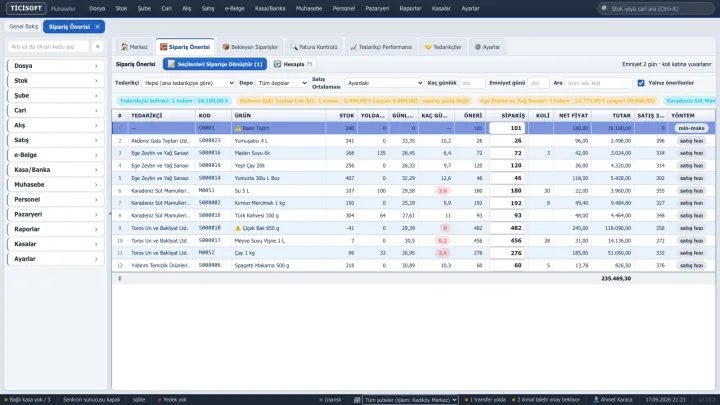
Task: Expand the Pazaryeri sidebar section
Action: (56, 214)
